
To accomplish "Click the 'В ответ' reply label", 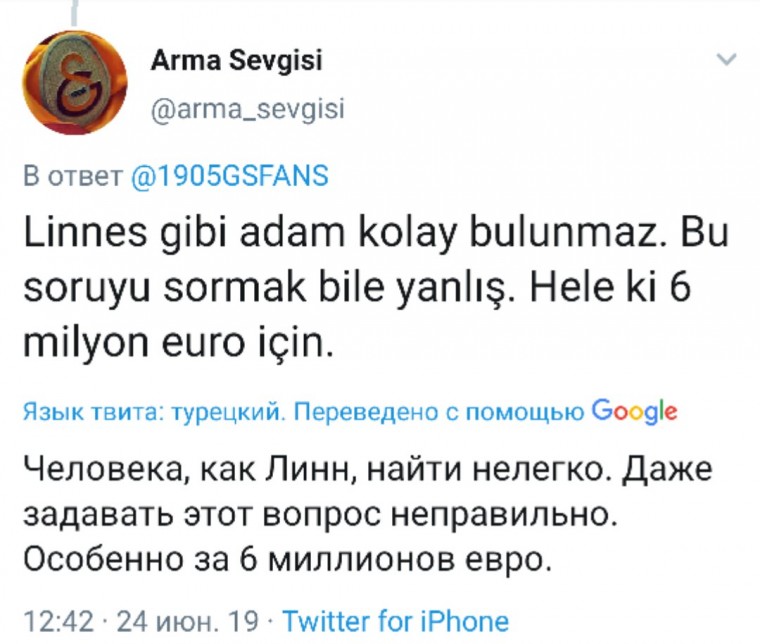I will click(72, 176).
